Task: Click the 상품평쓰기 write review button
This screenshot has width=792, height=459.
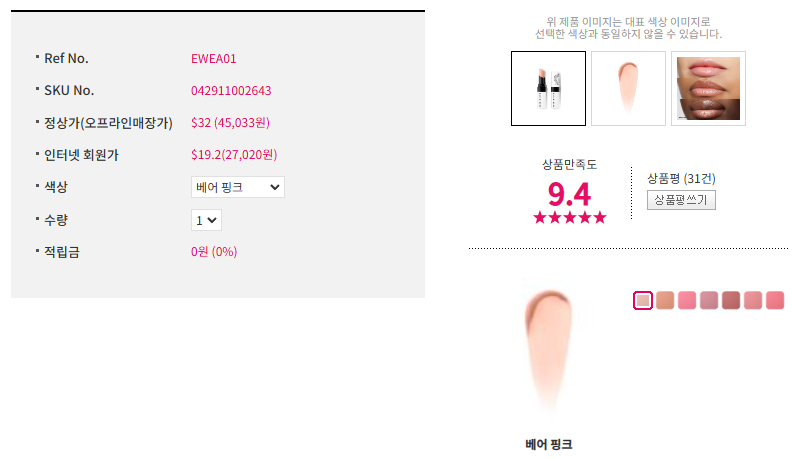Action: point(681,200)
